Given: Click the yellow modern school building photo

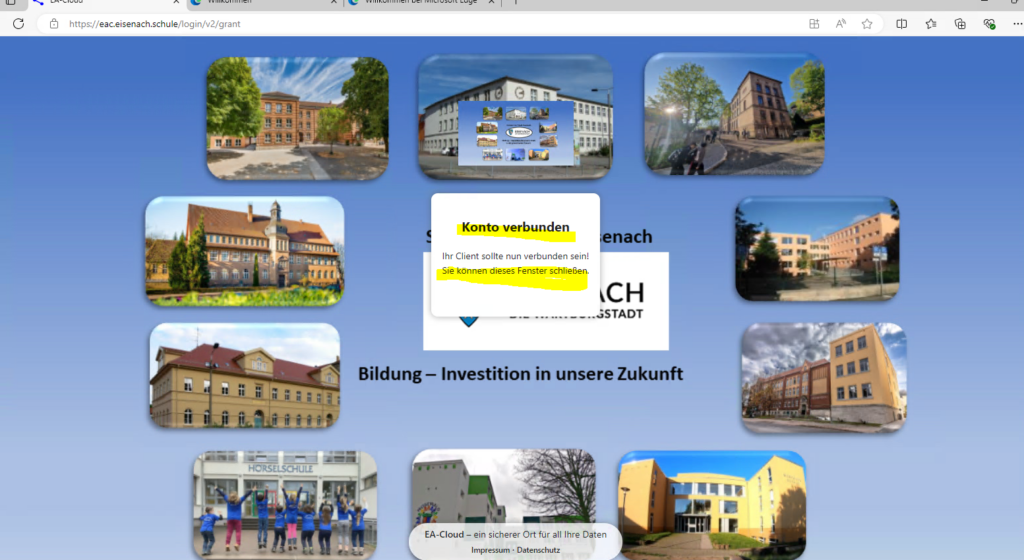Looking at the screenshot, I should point(712,505).
